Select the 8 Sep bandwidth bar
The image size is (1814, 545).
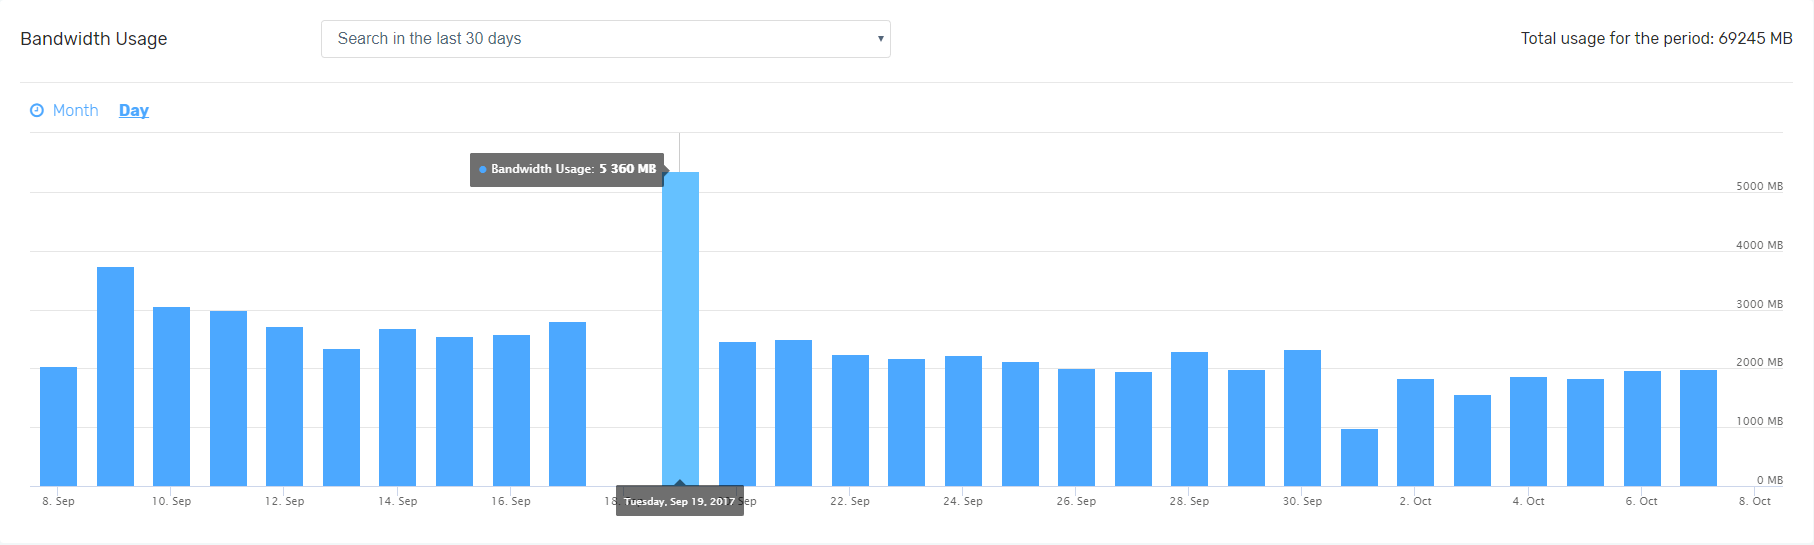click(x=58, y=427)
